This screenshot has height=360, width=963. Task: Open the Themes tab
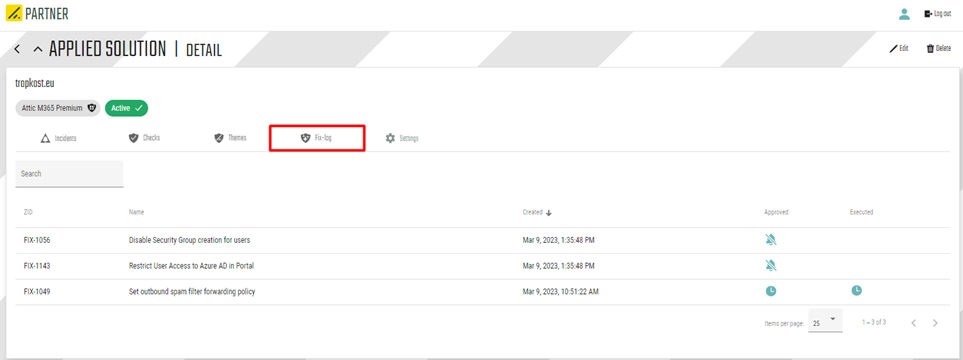[x=230, y=138]
